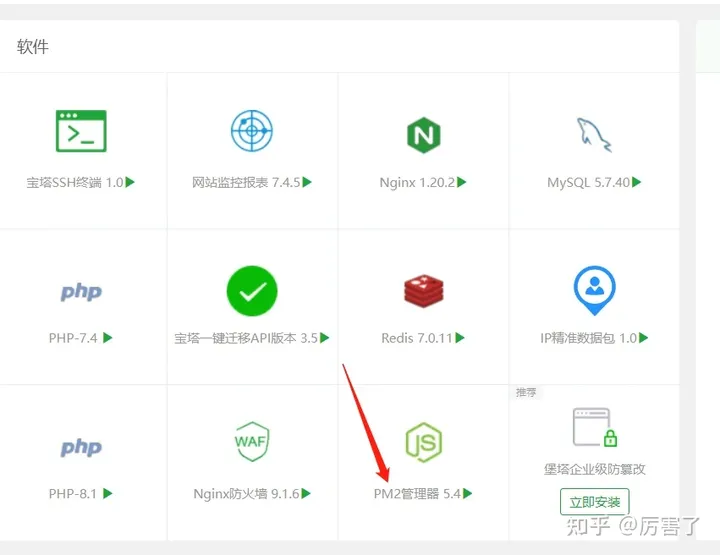Open the Nginx hexagon icon
Viewport: 720px width, 555px height.
tap(423, 135)
